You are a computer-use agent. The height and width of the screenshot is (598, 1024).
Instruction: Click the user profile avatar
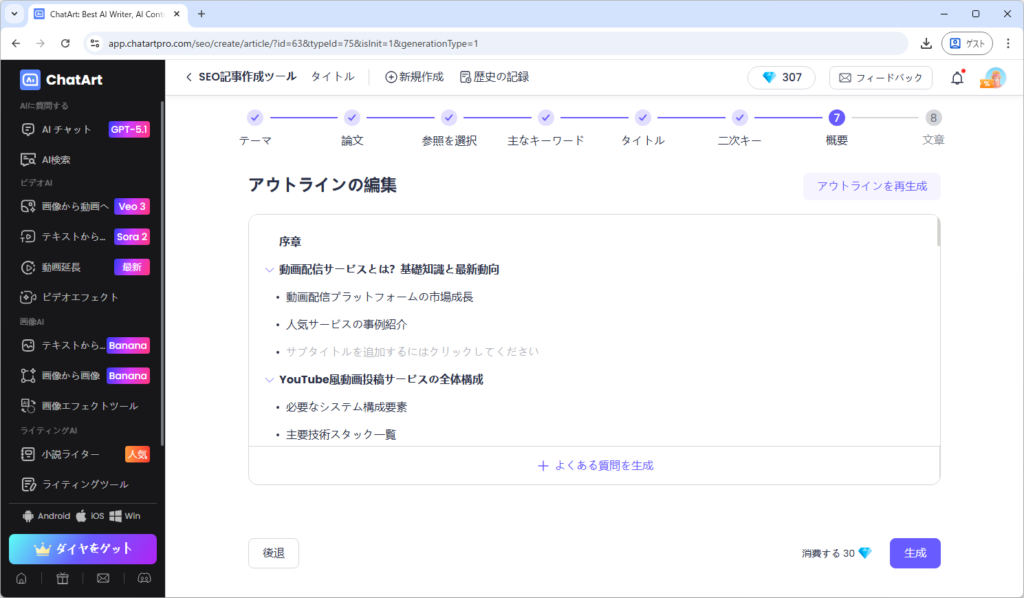click(994, 78)
